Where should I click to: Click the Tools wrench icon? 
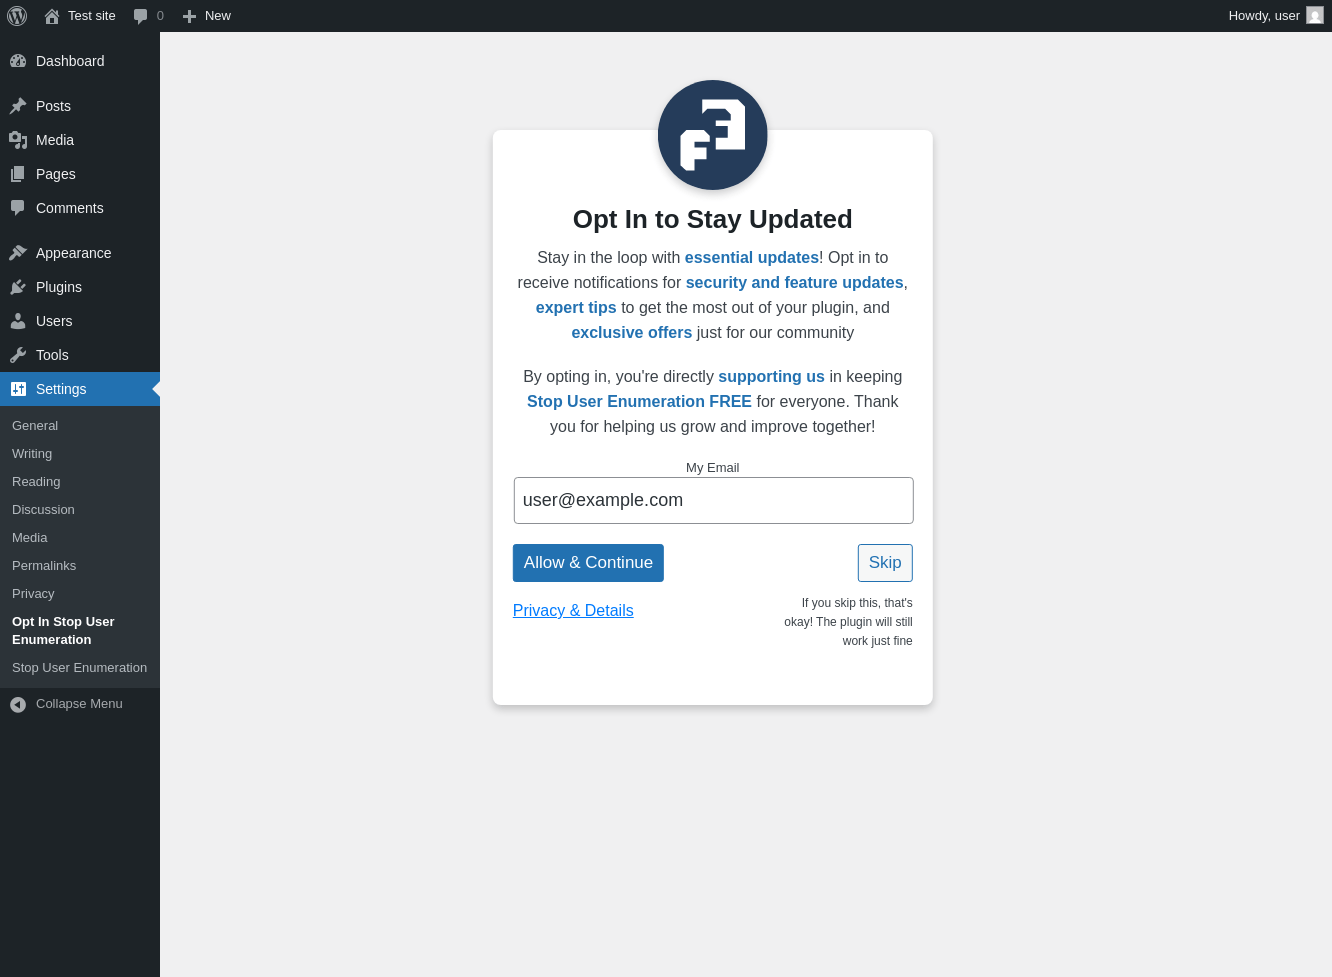point(18,355)
